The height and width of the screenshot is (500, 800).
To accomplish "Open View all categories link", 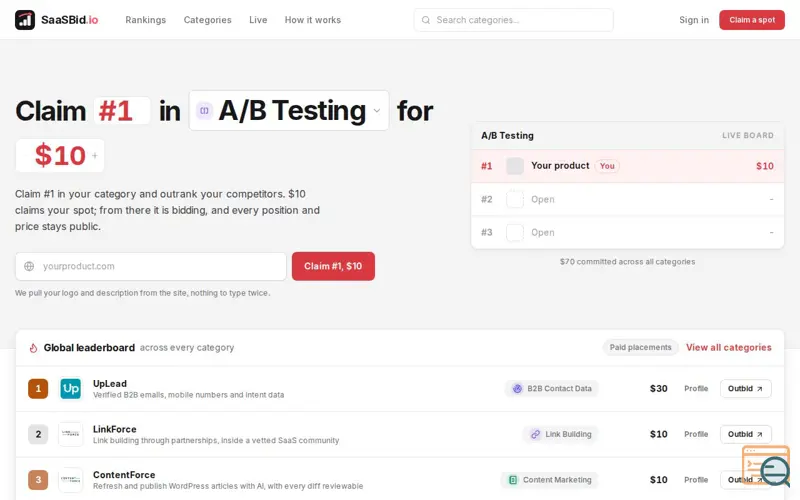I will 729,347.
